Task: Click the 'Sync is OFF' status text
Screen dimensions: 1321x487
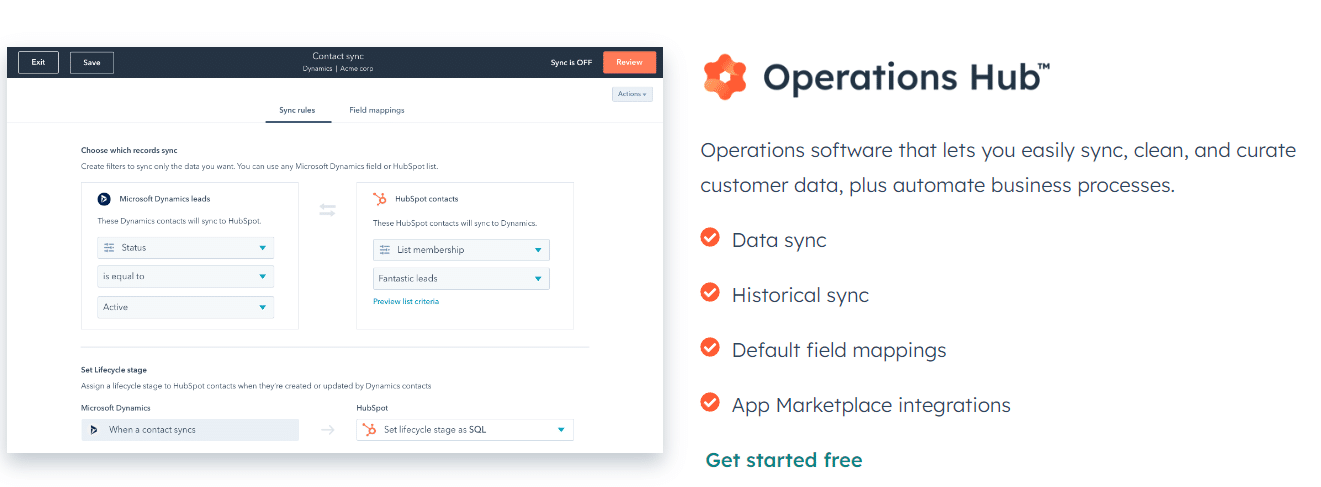Action: tap(571, 62)
